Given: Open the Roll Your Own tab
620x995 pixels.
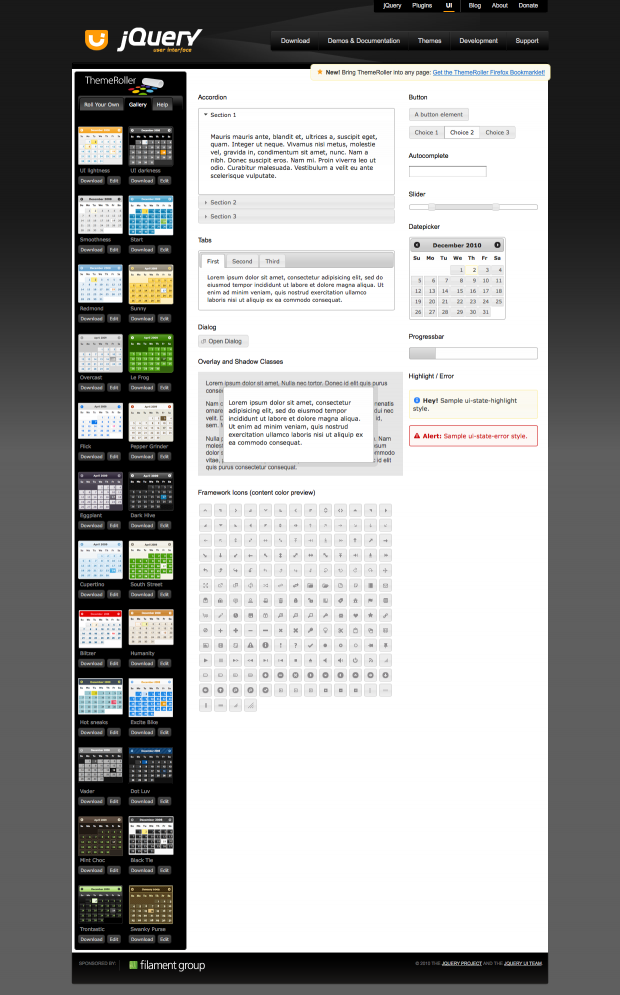Looking at the screenshot, I should 102,105.
